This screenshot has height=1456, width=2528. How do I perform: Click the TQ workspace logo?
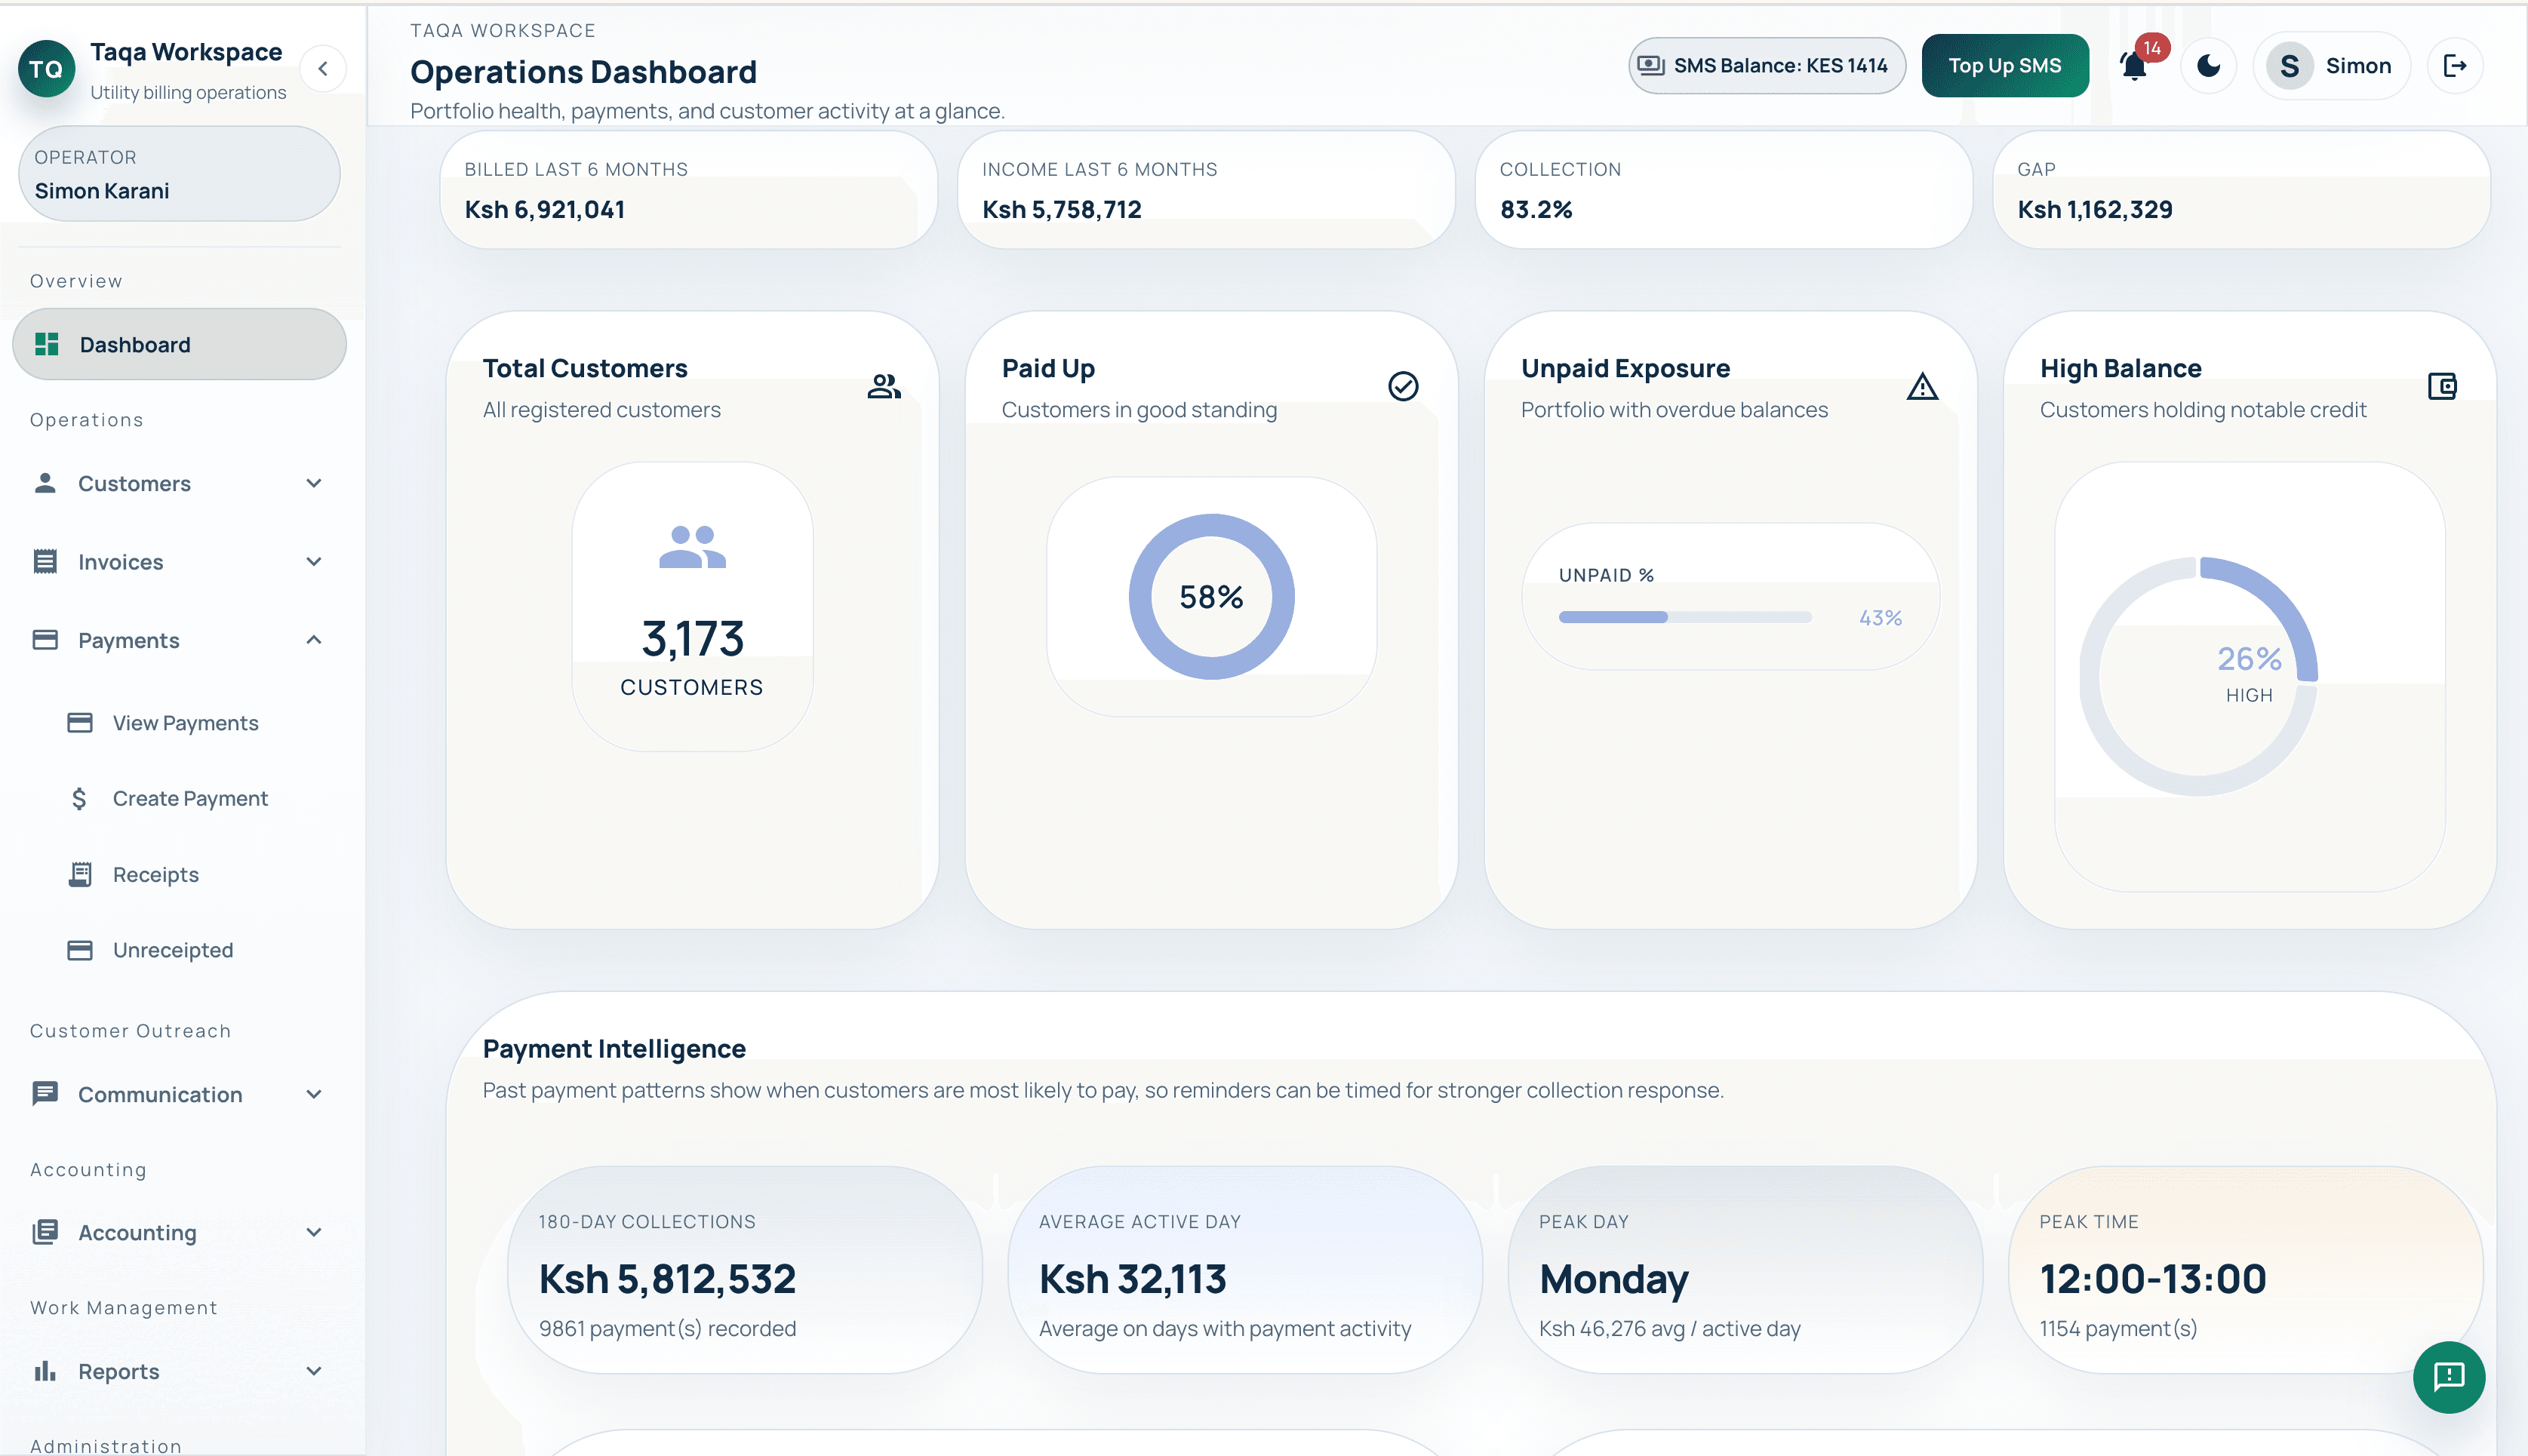(x=46, y=69)
